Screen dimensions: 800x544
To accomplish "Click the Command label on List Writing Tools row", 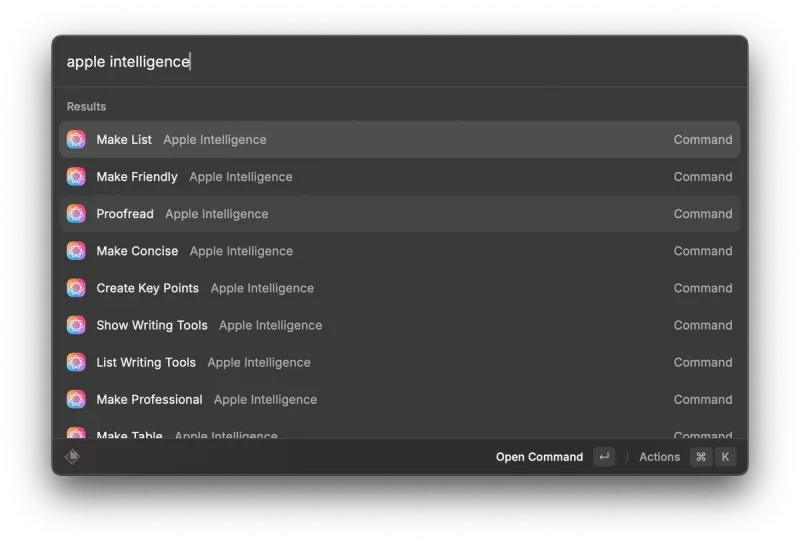I will pyautogui.click(x=703, y=362).
